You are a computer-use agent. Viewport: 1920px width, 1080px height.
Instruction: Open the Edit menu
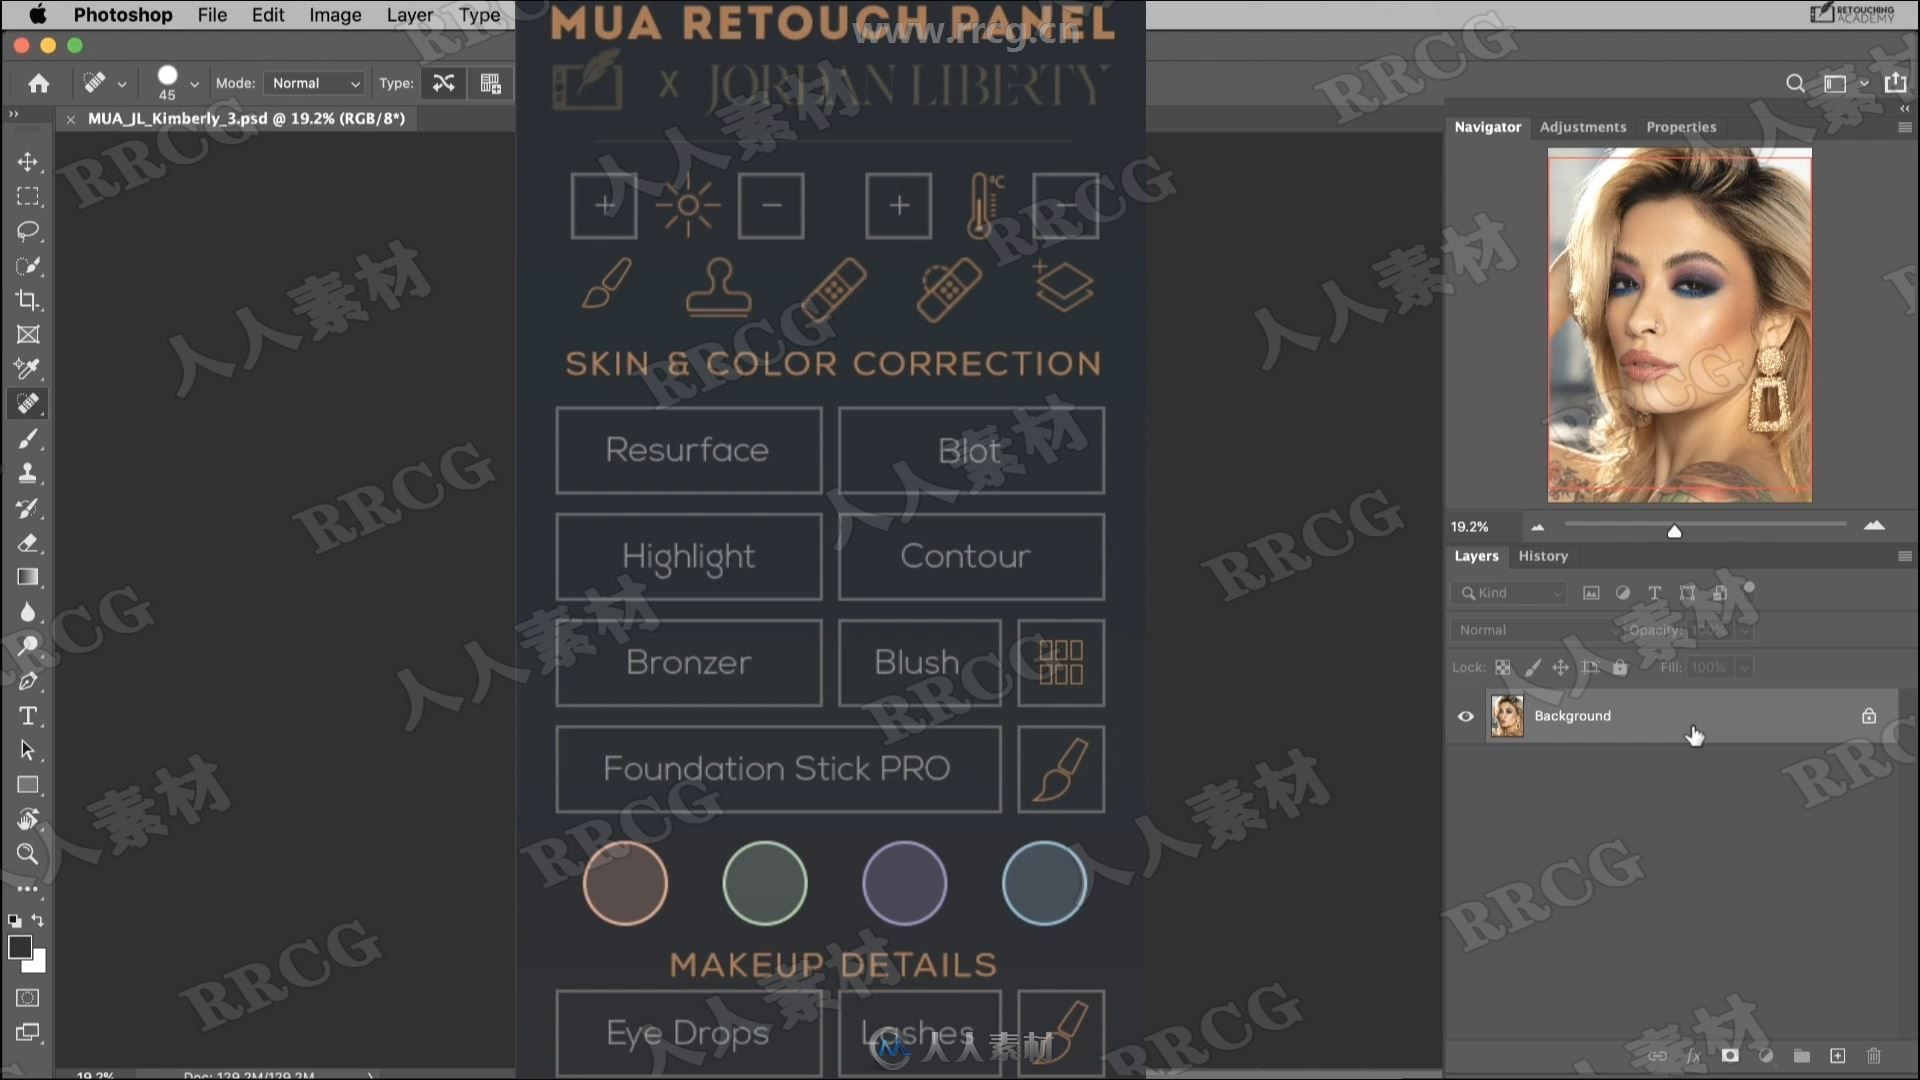pyautogui.click(x=268, y=15)
